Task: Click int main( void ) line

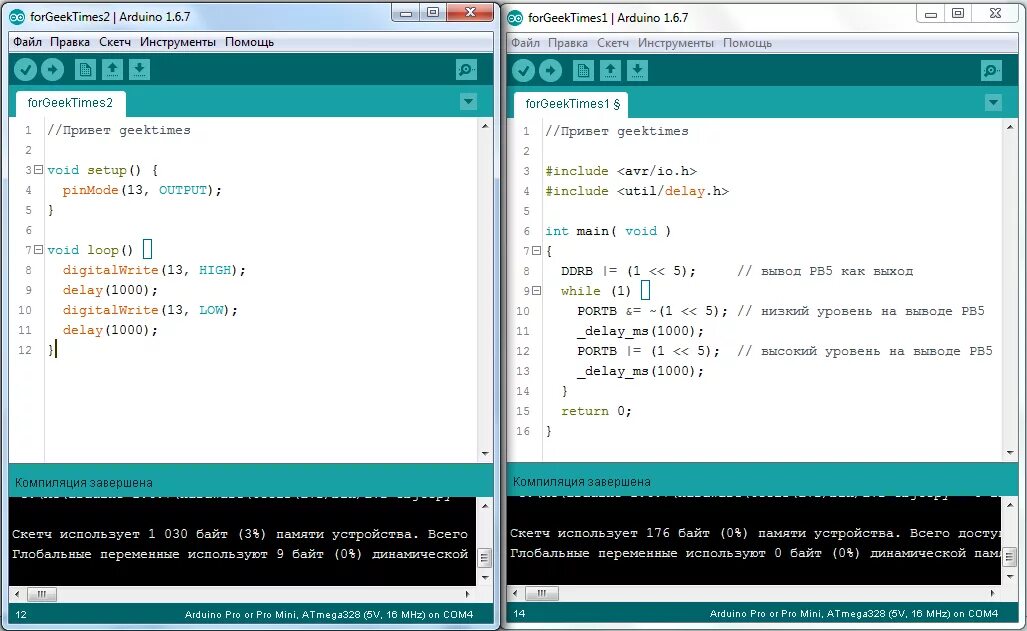Action: point(608,231)
